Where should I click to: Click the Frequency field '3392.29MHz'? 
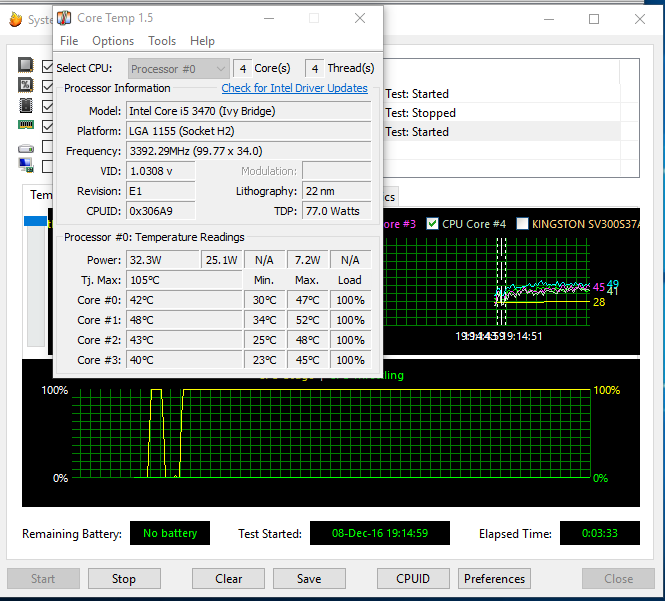point(249,151)
